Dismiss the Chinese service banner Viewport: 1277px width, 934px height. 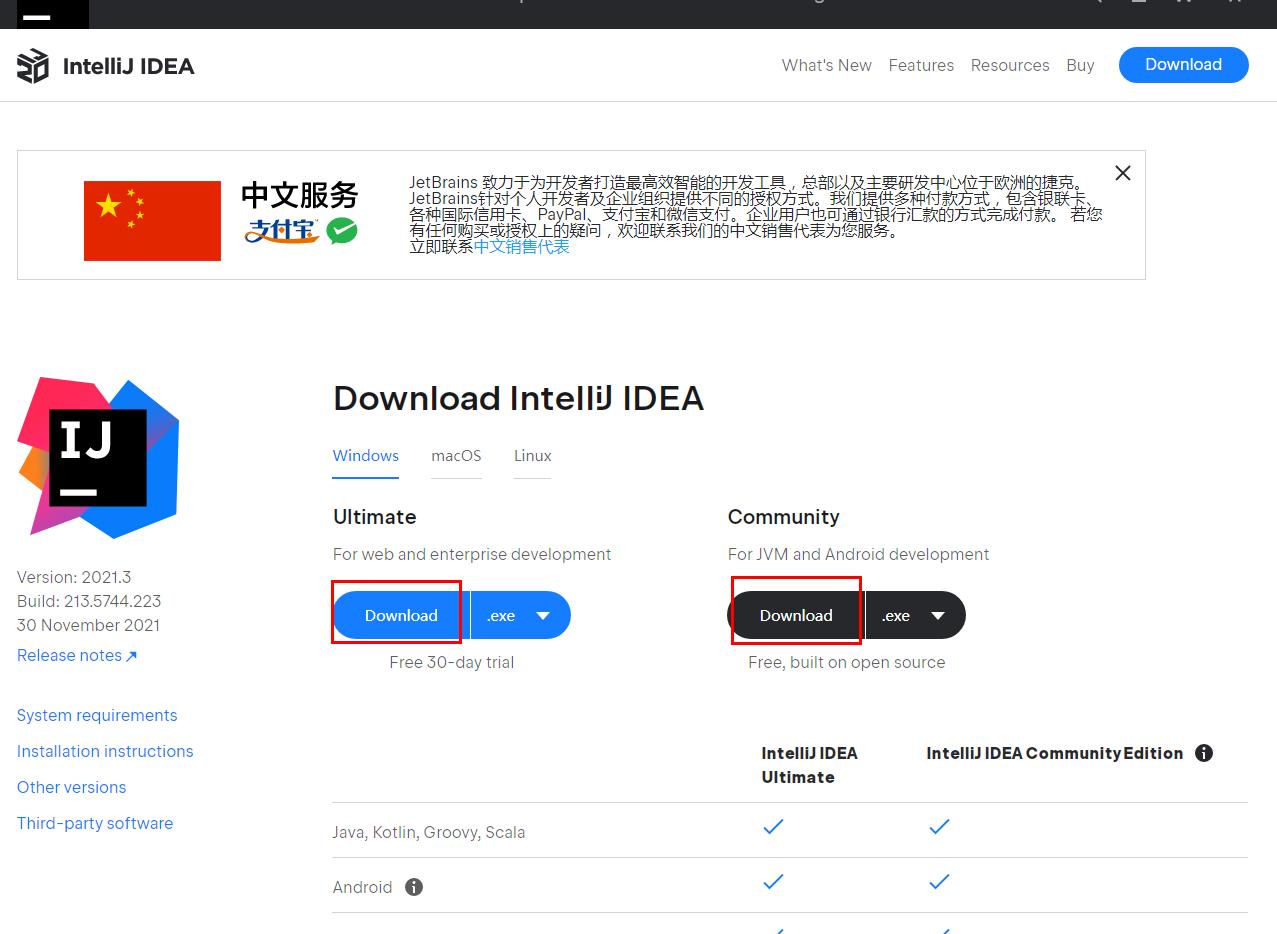click(x=1122, y=173)
